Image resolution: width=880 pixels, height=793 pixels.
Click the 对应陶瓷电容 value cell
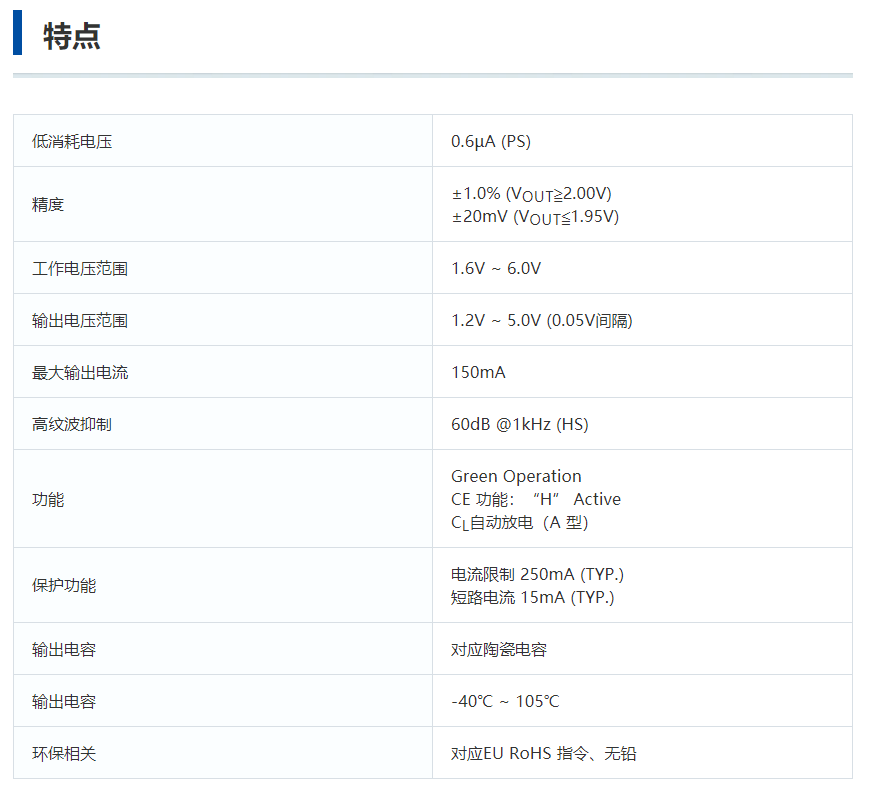498,648
